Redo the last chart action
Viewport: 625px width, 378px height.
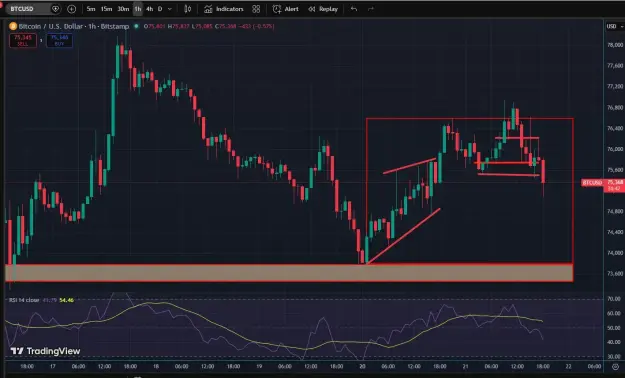[371, 9]
